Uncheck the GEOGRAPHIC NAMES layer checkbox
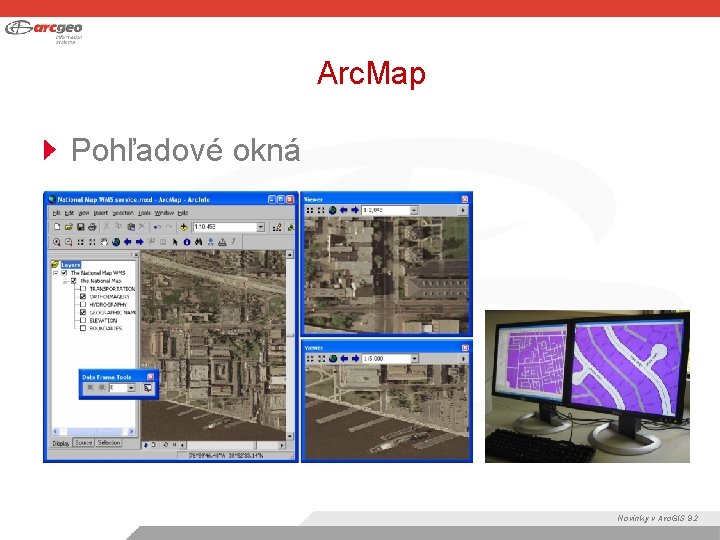This screenshot has height=540, width=720. tap(83, 312)
